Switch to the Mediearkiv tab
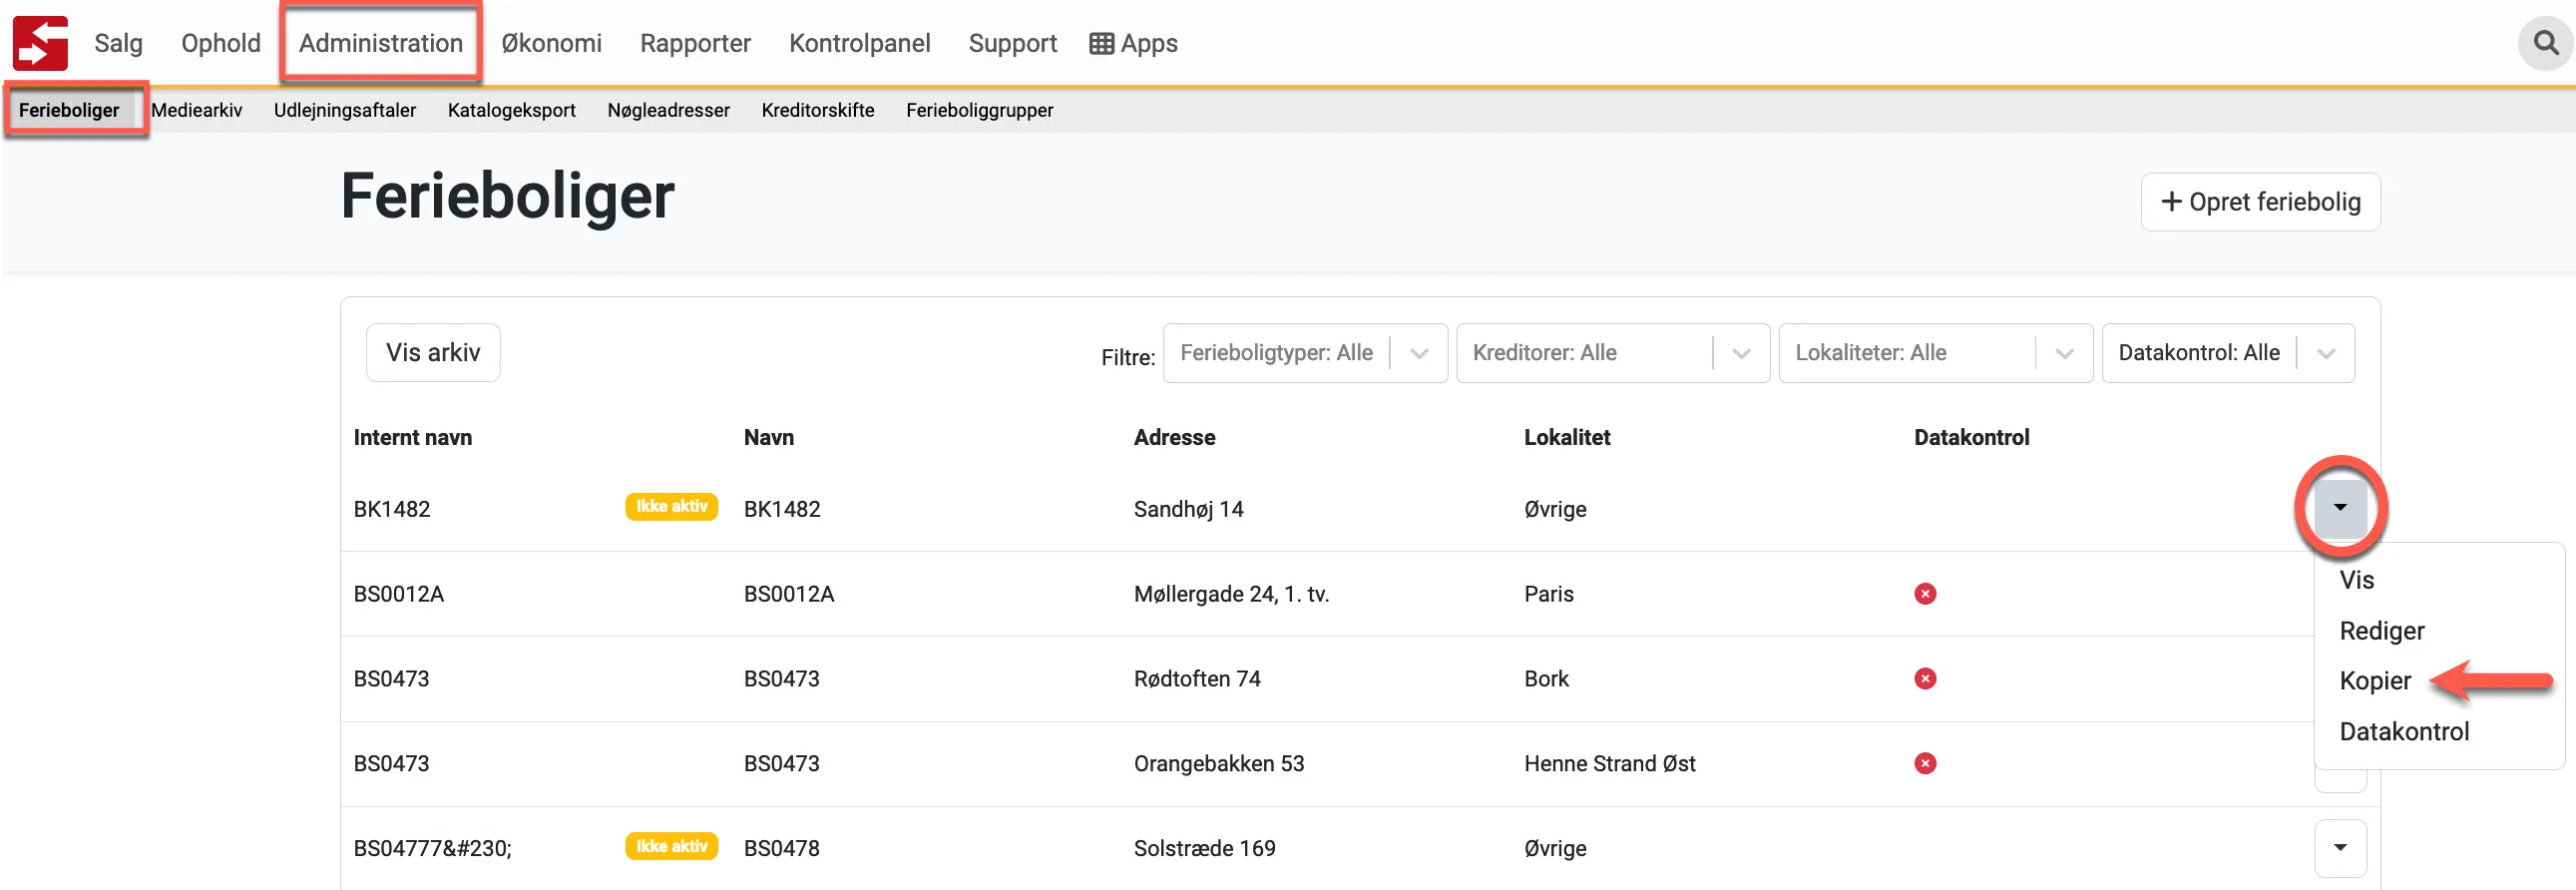The height and width of the screenshot is (890, 2576). click(197, 110)
